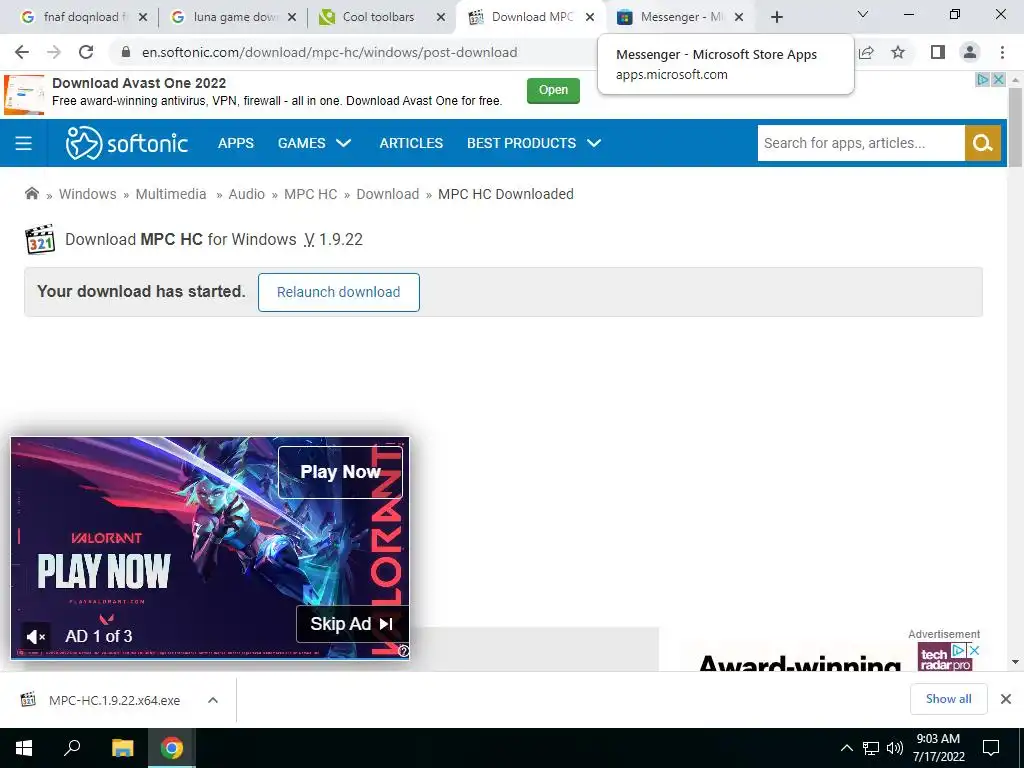This screenshot has width=1024, height=768.
Task: Go to the home breadcrumb icon
Action: click(31, 193)
